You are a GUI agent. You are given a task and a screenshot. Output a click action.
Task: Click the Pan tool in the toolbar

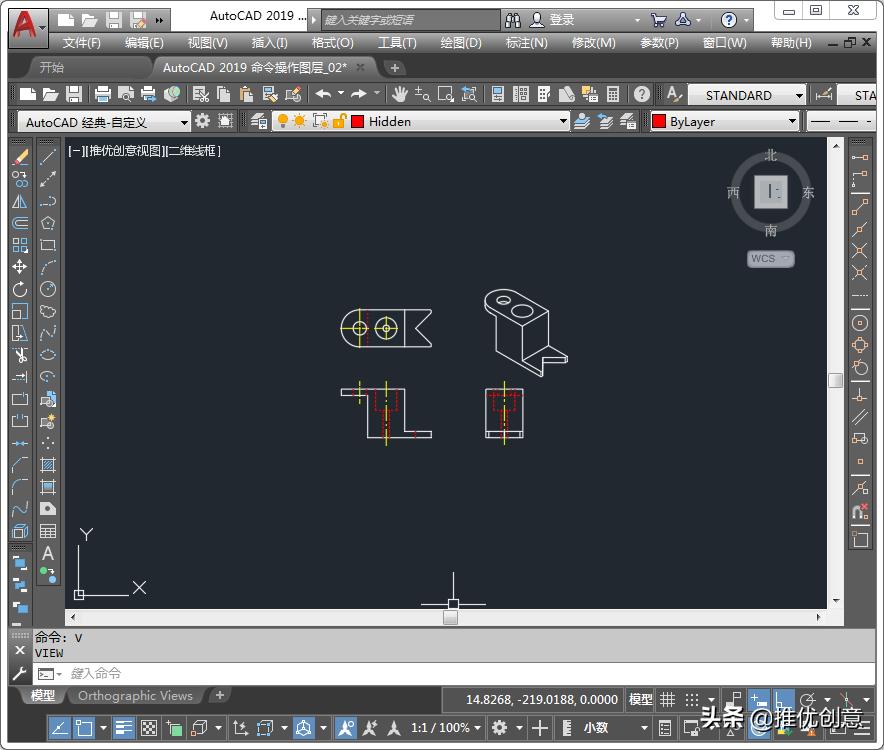point(402,94)
